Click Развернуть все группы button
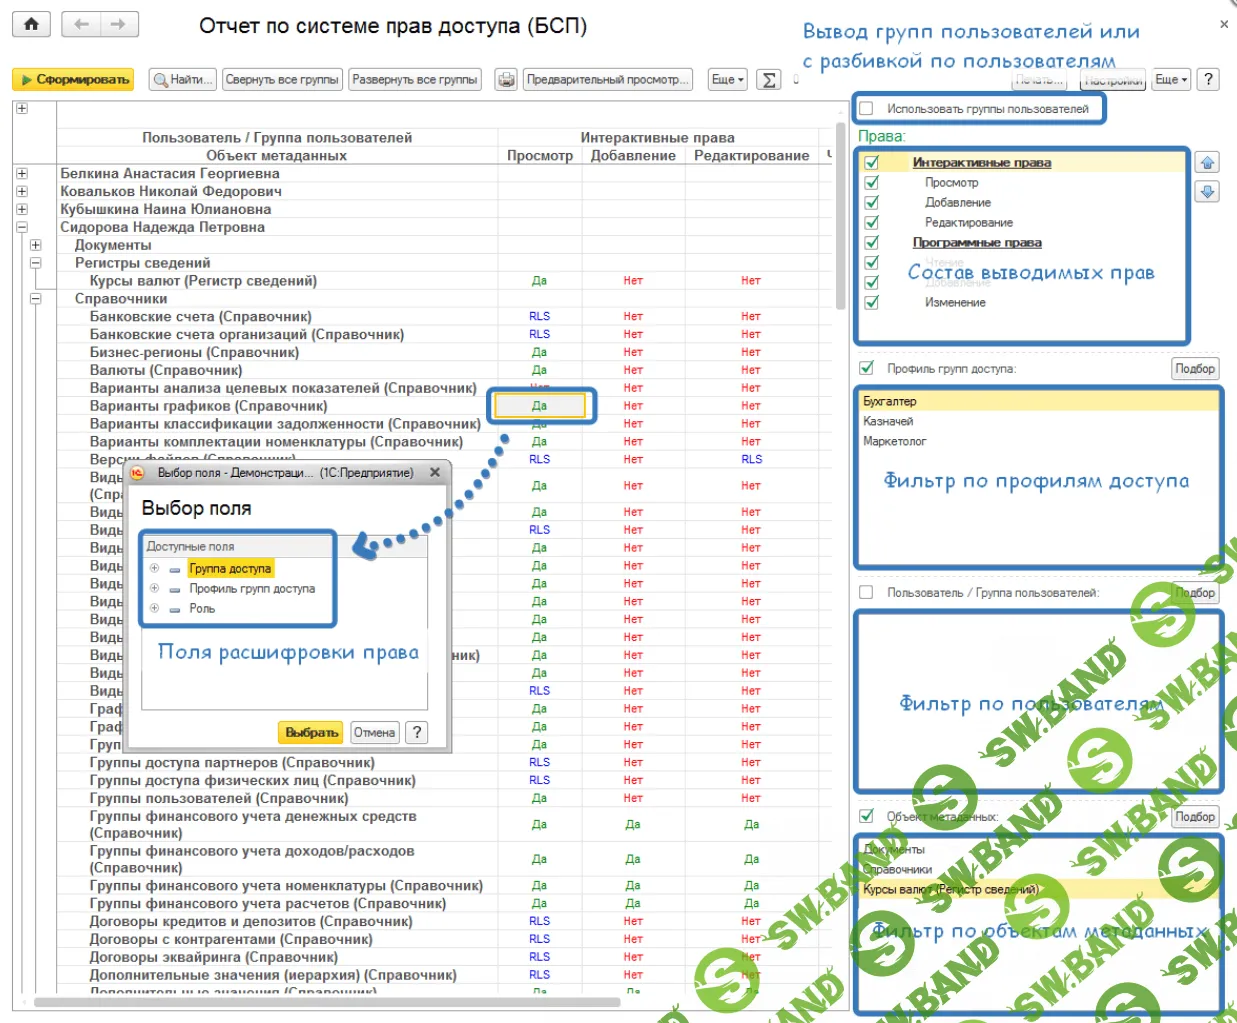The image size is (1237, 1023). [x=415, y=80]
